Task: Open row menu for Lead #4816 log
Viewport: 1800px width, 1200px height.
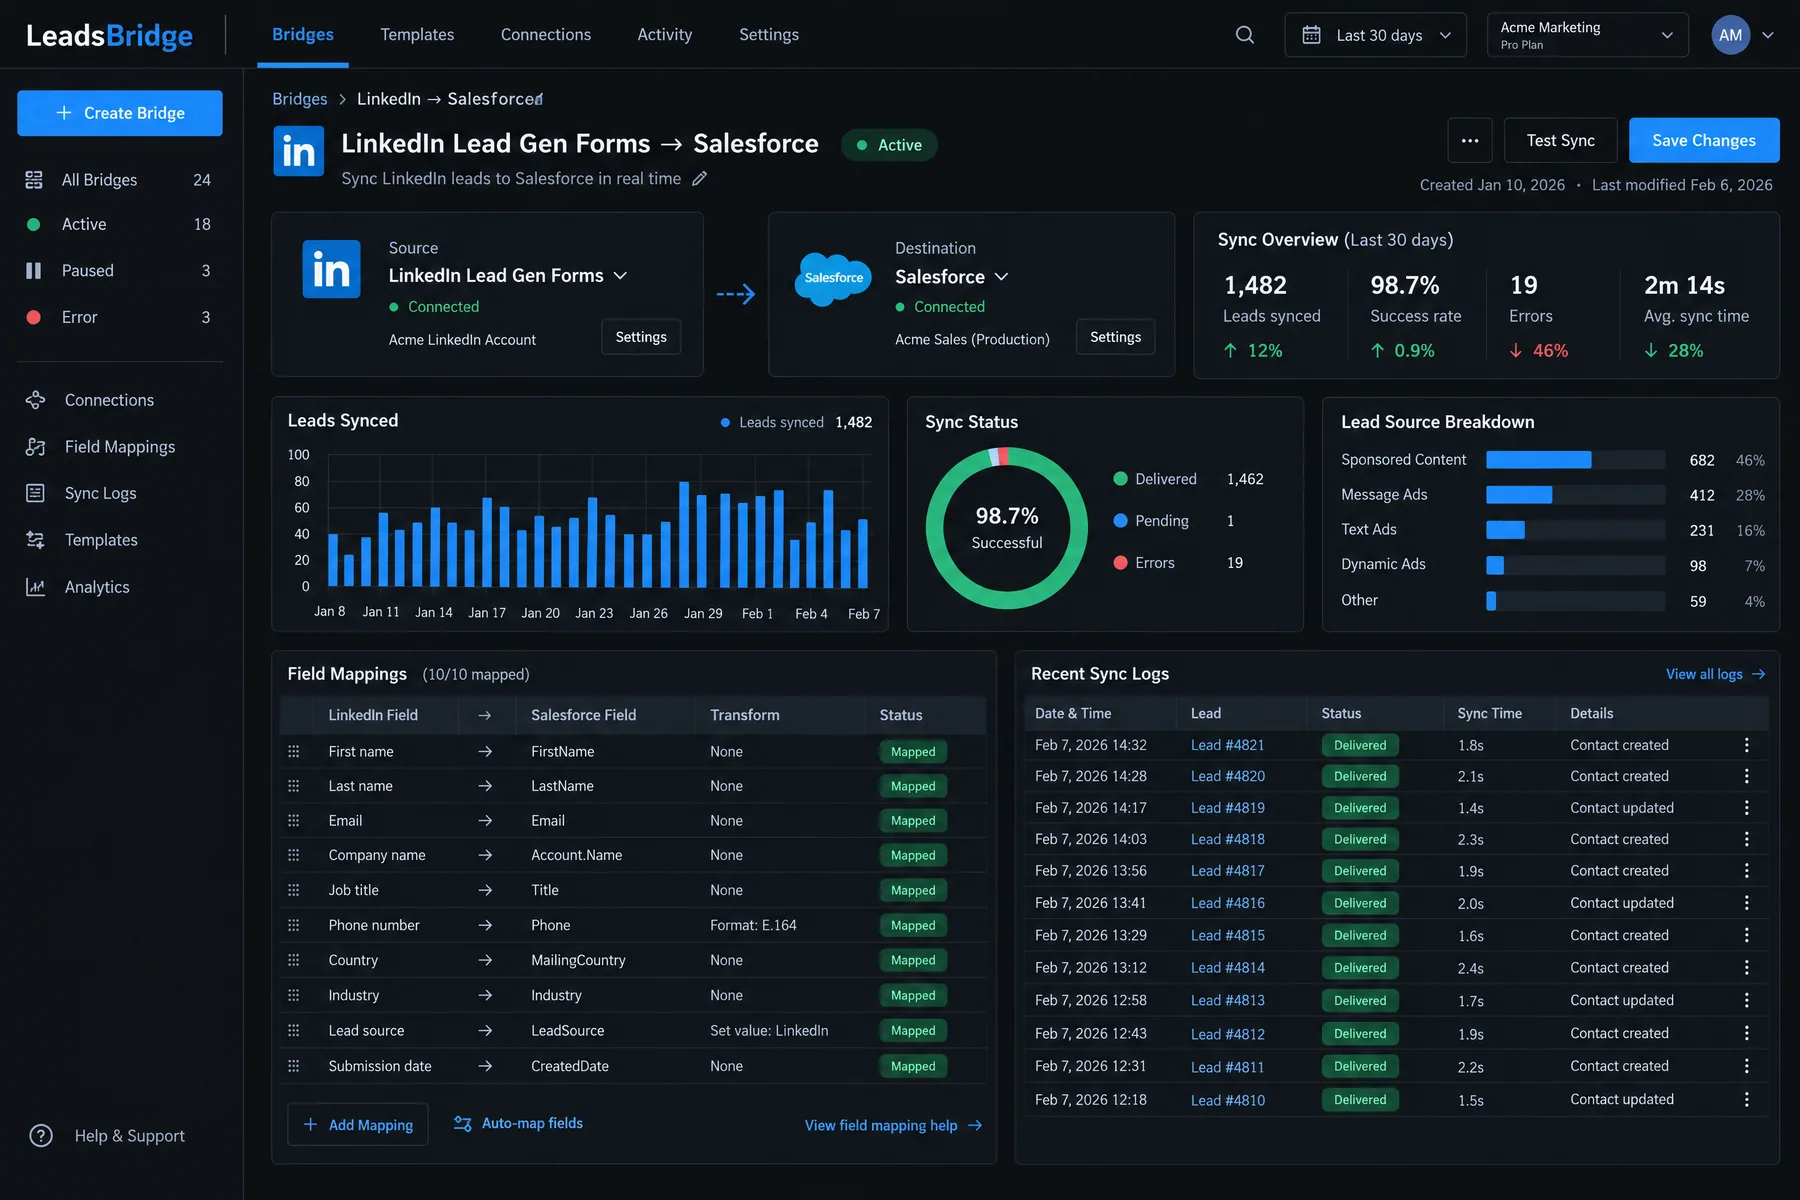Action: tap(1746, 903)
